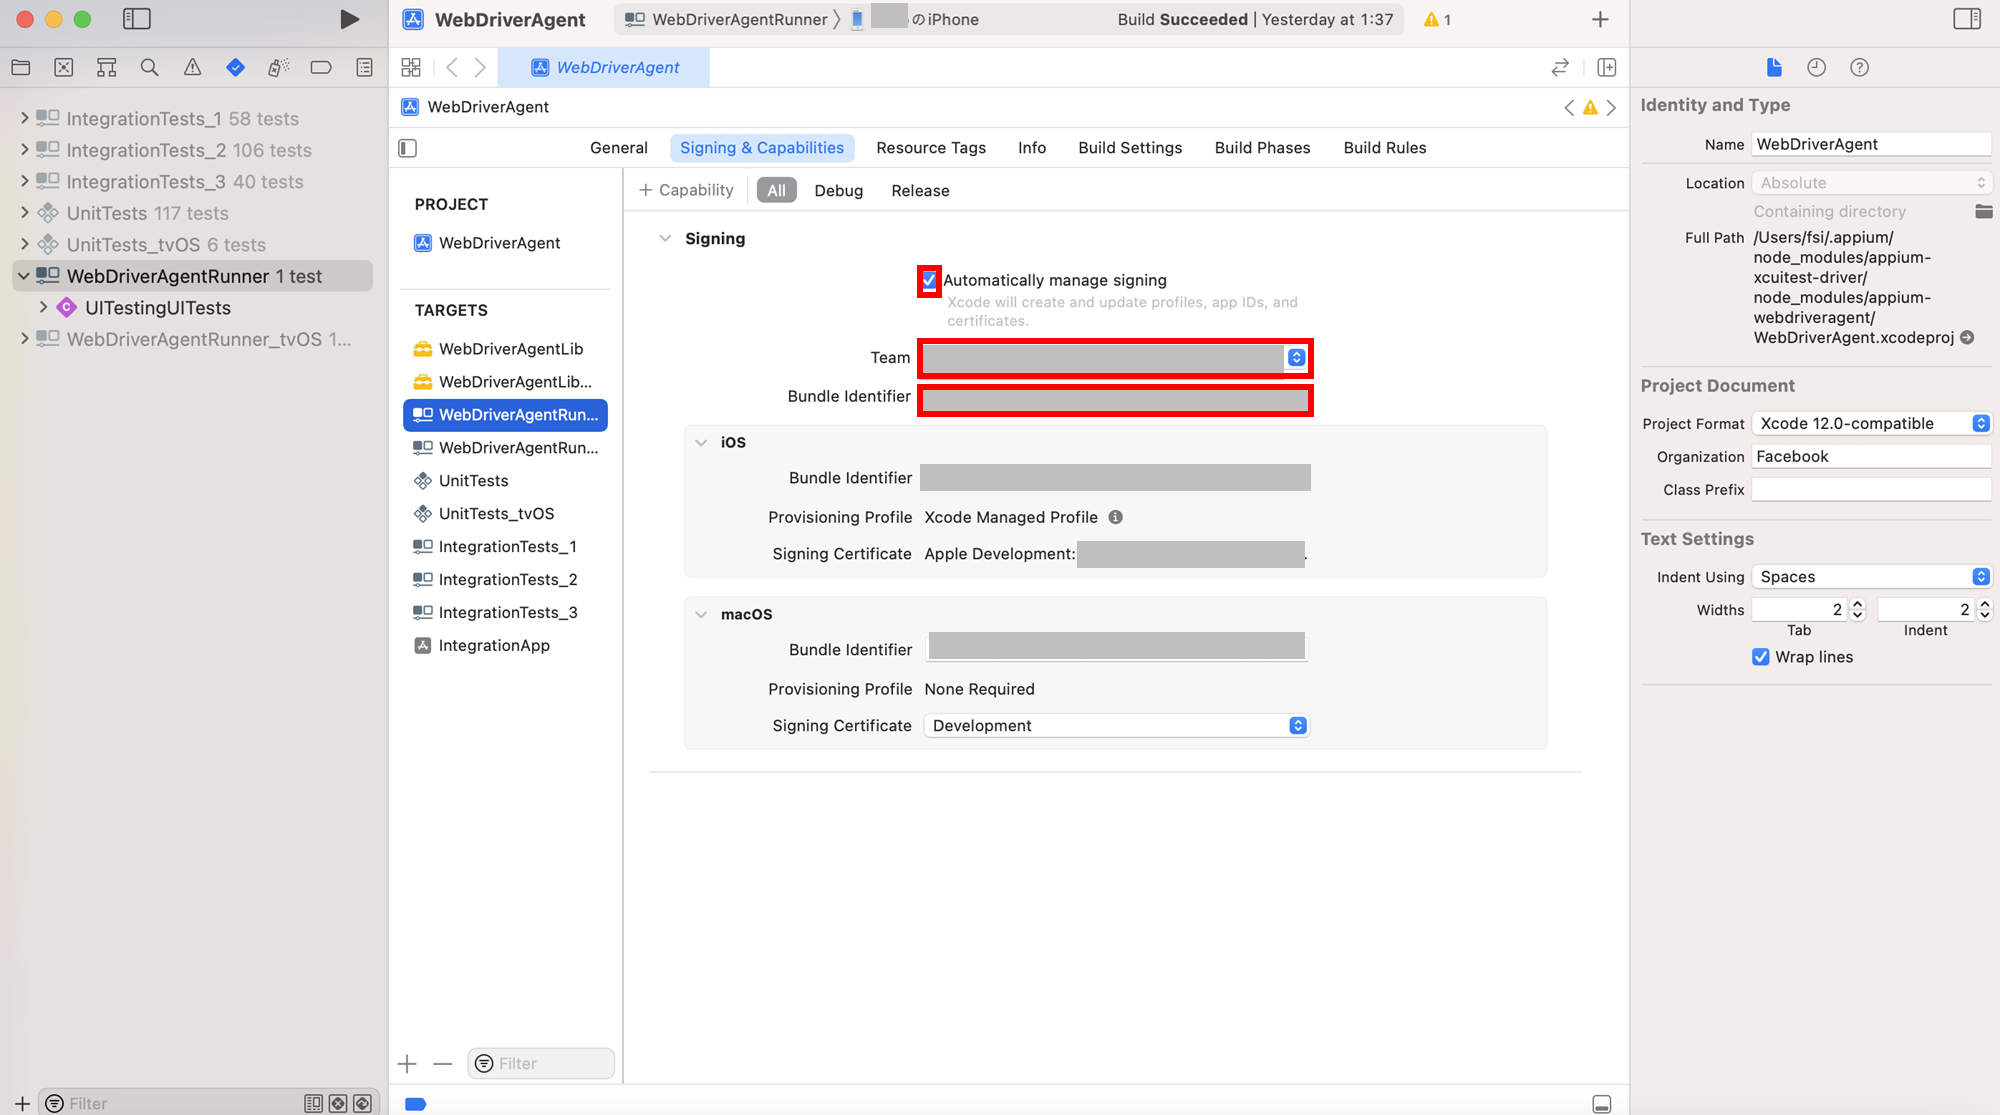Screen dimensions: 2000x1115
Task: Select the Debug configuration filter
Action: point(838,190)
